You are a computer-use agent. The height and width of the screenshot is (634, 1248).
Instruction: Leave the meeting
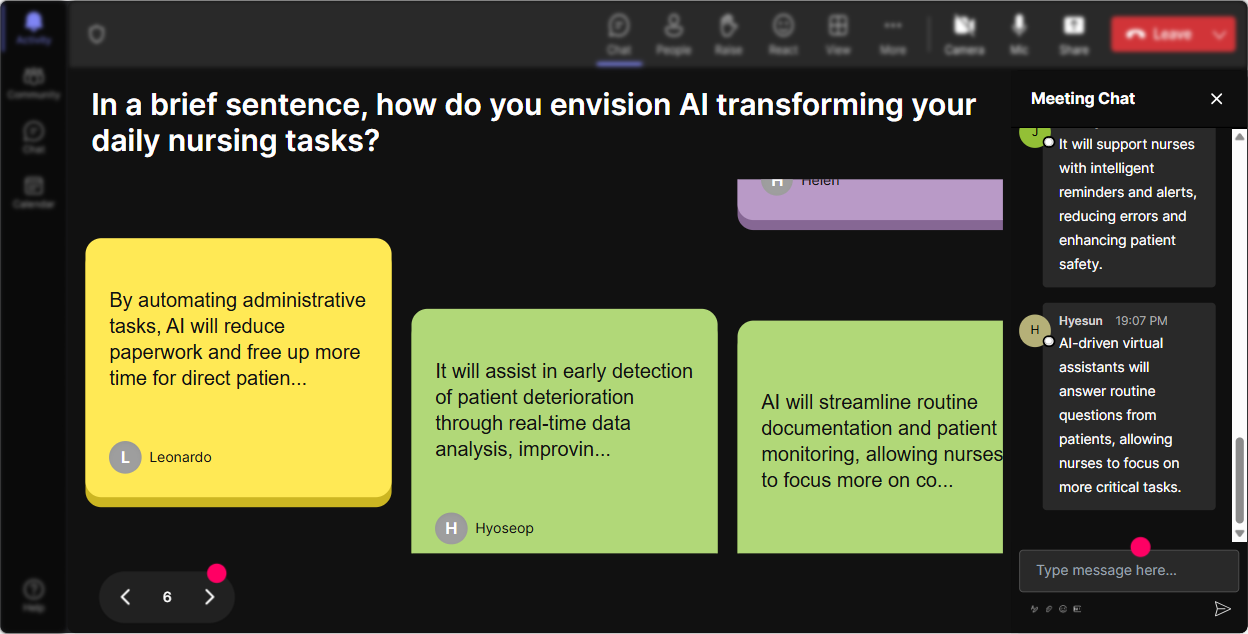[x=1159, y=34]
